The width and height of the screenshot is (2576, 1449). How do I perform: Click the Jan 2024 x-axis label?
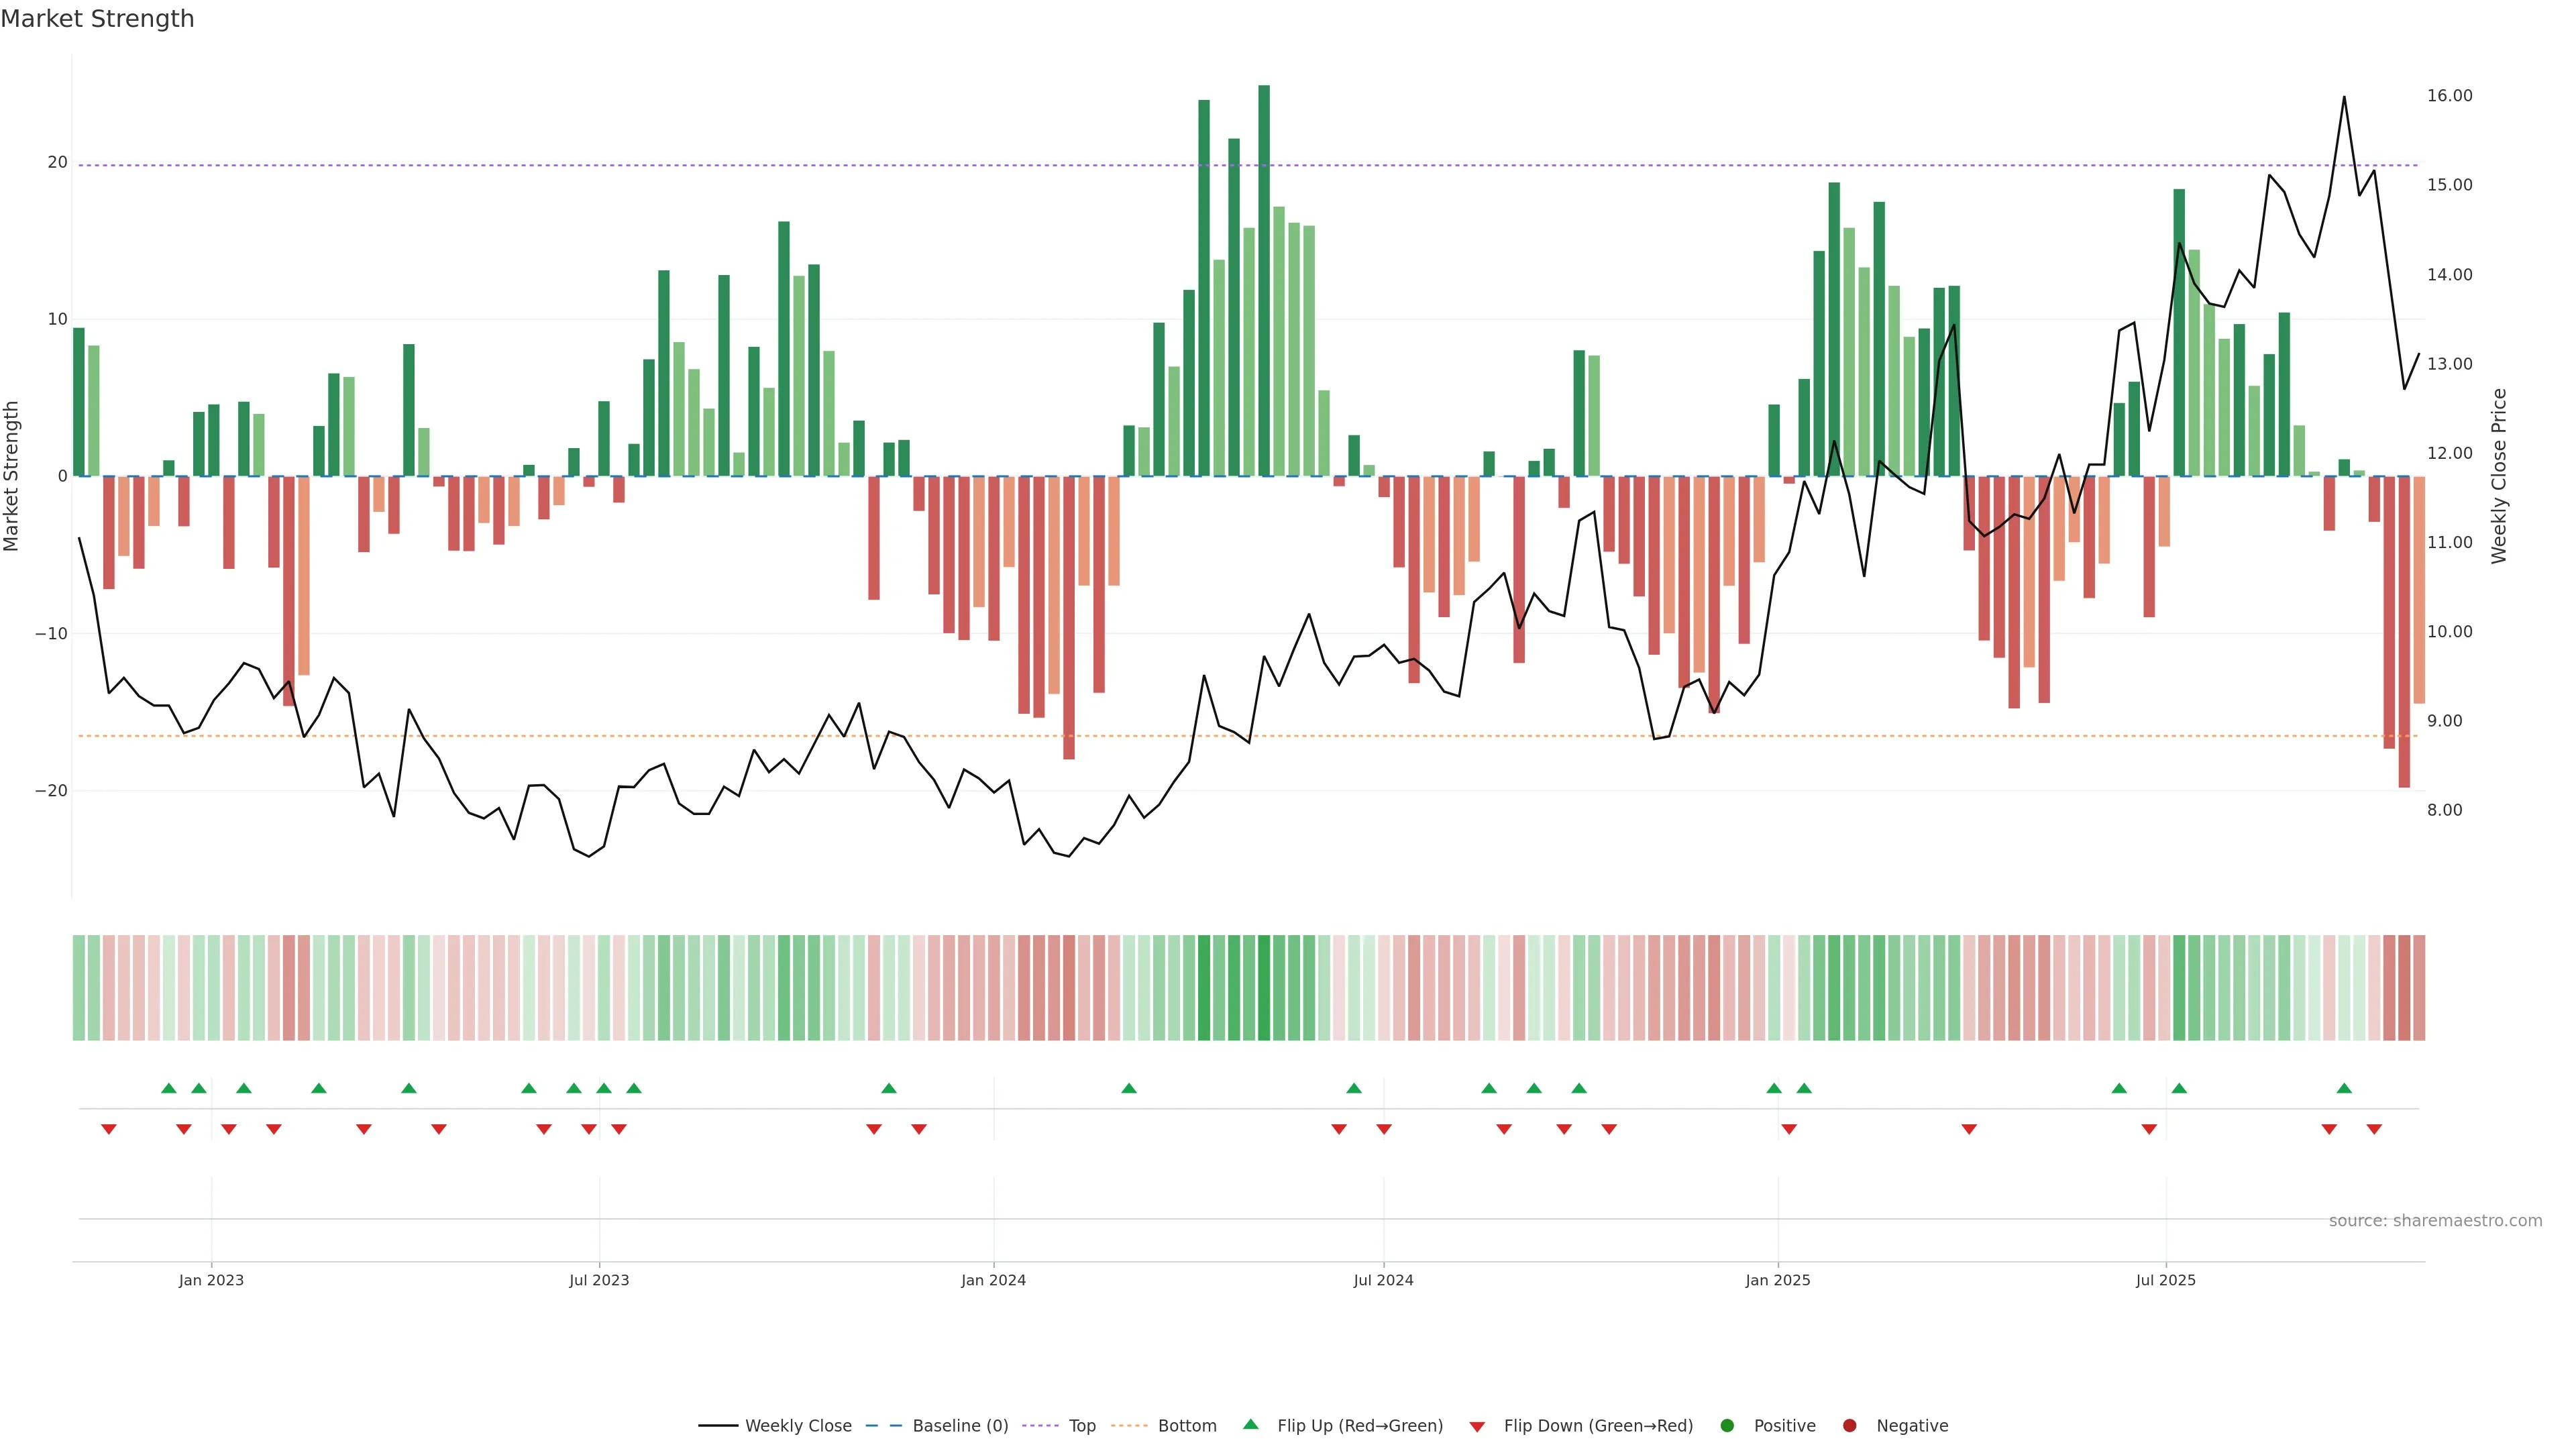point(993,1280)
